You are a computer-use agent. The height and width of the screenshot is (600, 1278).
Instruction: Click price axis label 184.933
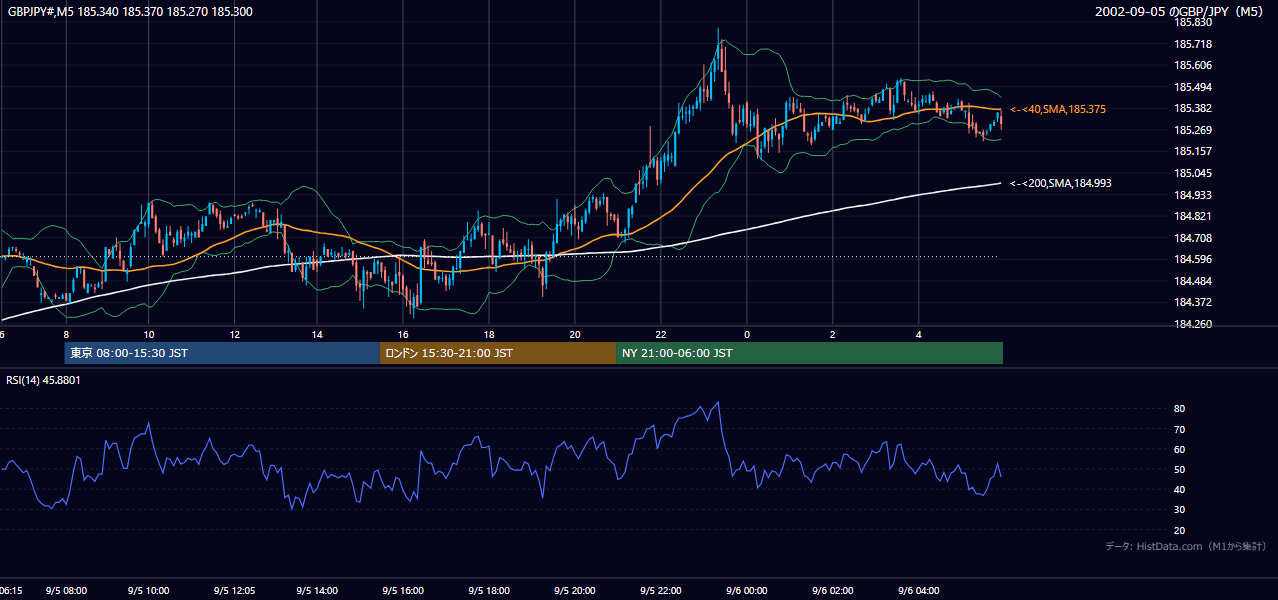(1192, 194)
